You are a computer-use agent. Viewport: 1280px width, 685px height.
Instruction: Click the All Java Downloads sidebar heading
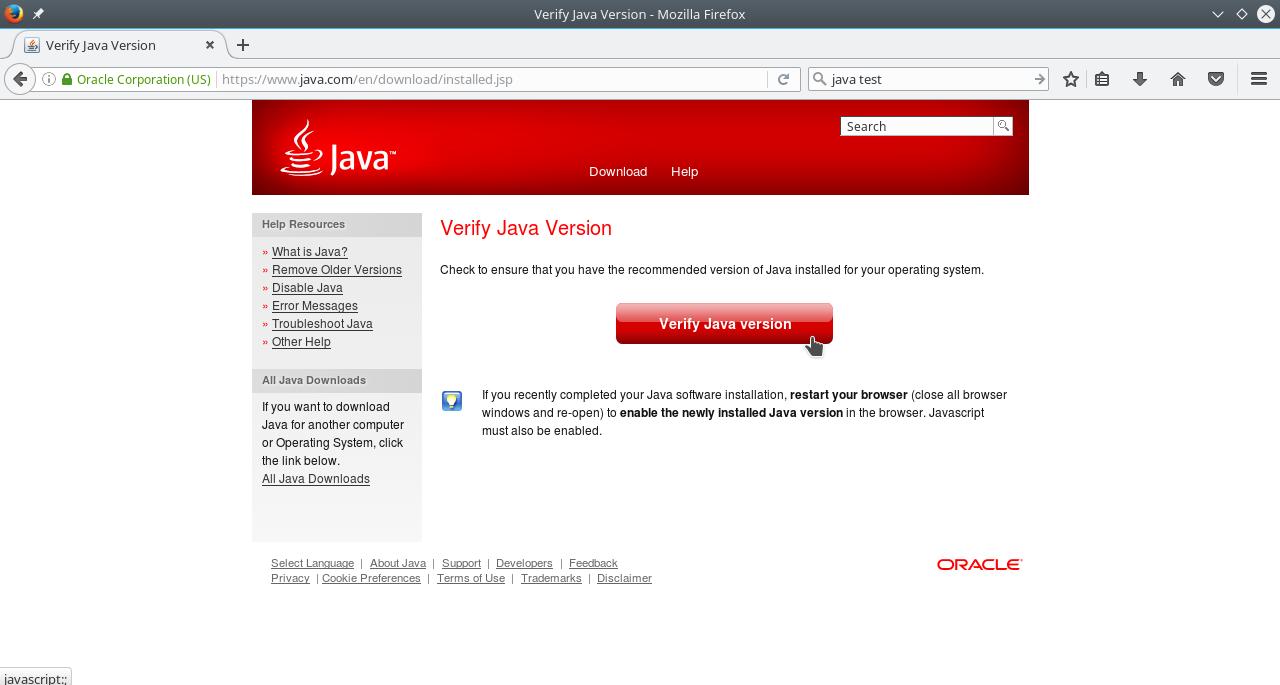[x=314, y=380]
